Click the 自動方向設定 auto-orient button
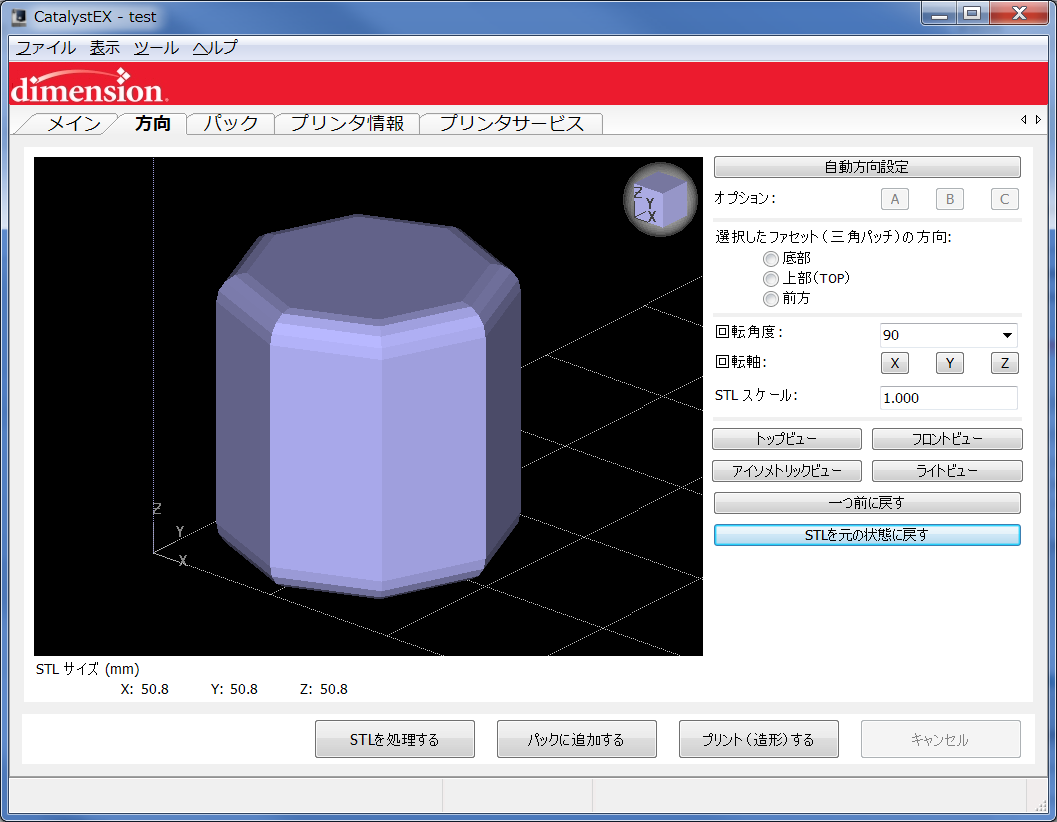 [x=866, y=166]
